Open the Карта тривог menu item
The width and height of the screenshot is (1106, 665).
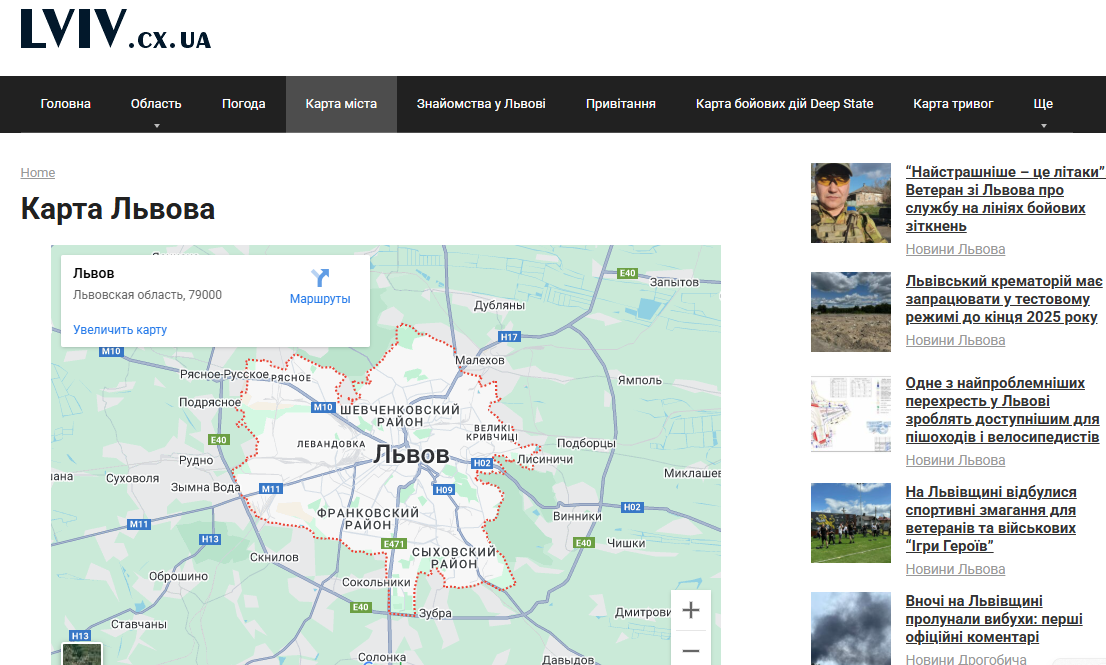pyautogui.click(x=953, y=104)
